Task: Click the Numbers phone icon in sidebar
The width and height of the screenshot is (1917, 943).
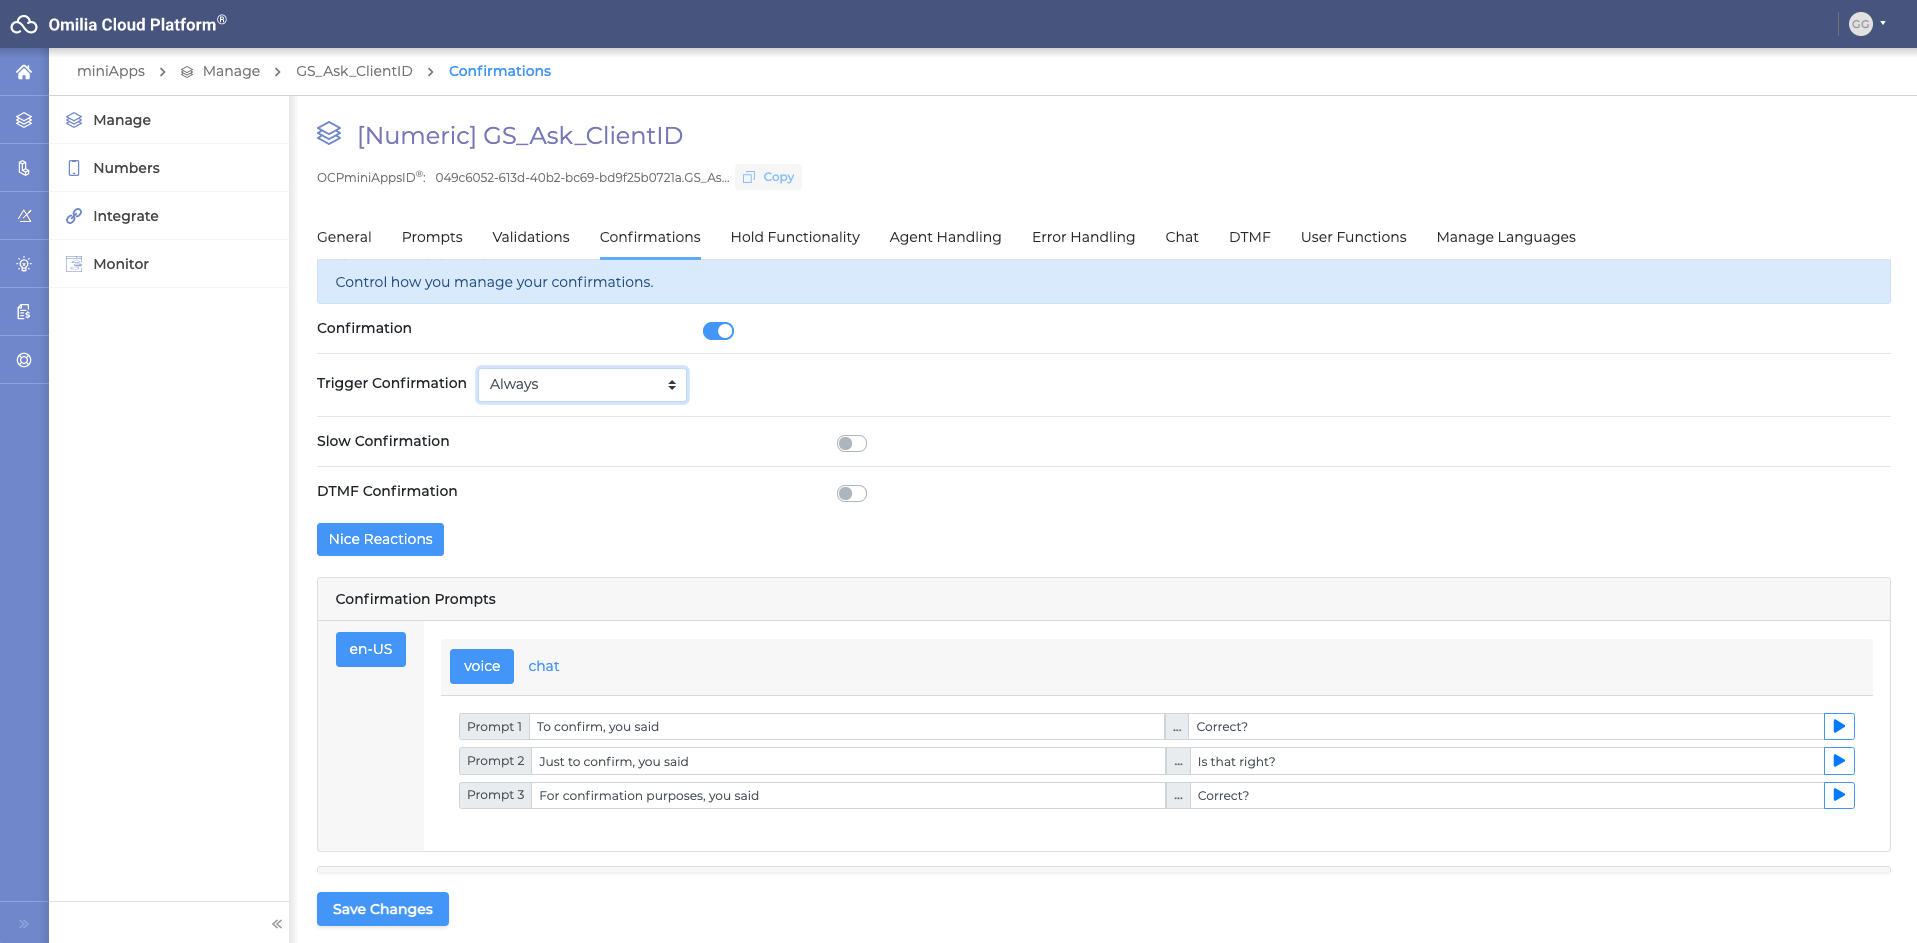Action: point(74,168)
